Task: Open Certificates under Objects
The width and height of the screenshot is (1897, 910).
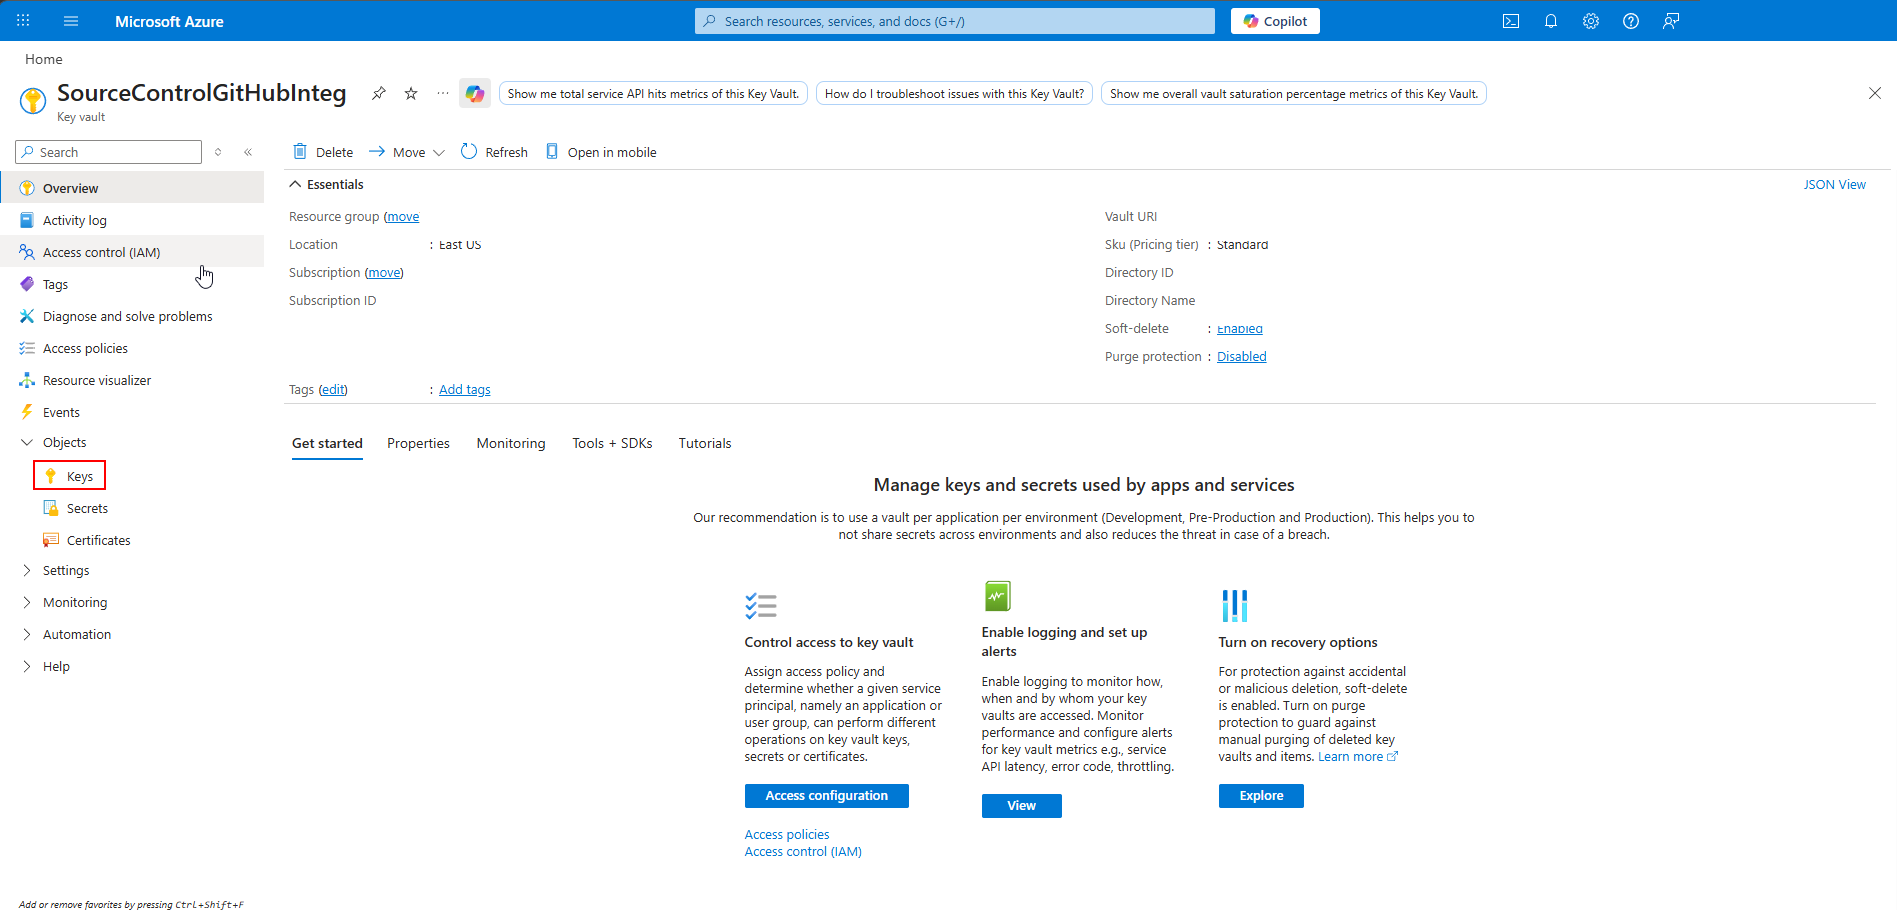Action: click(x=87, y=540)
